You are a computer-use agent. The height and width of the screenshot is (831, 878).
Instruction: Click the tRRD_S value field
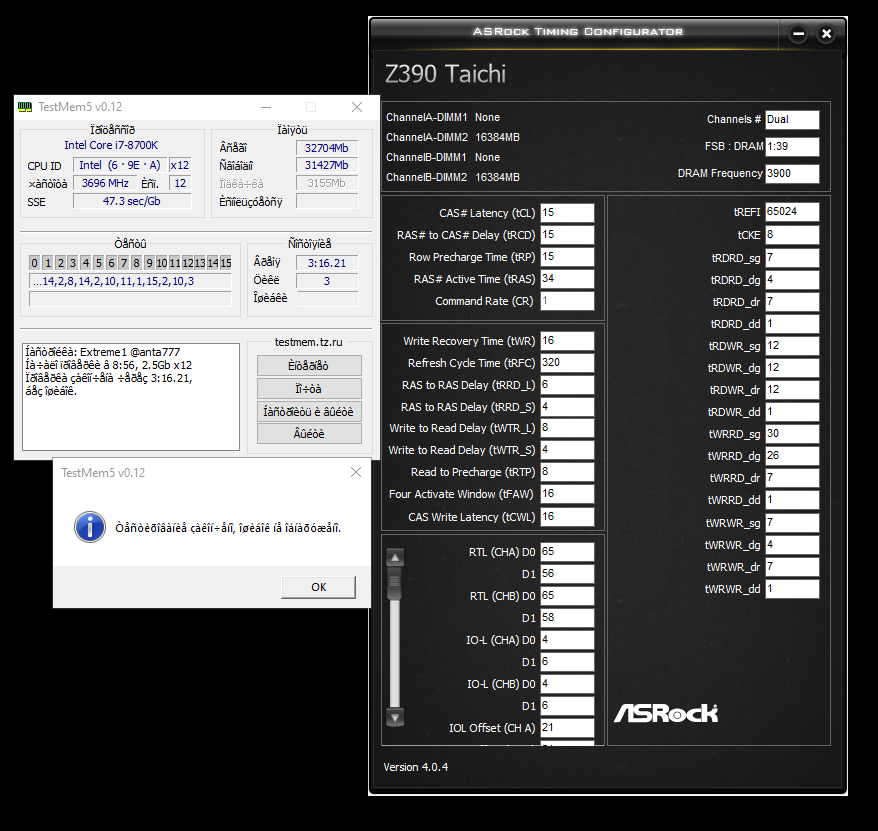(x=567, y=407)
